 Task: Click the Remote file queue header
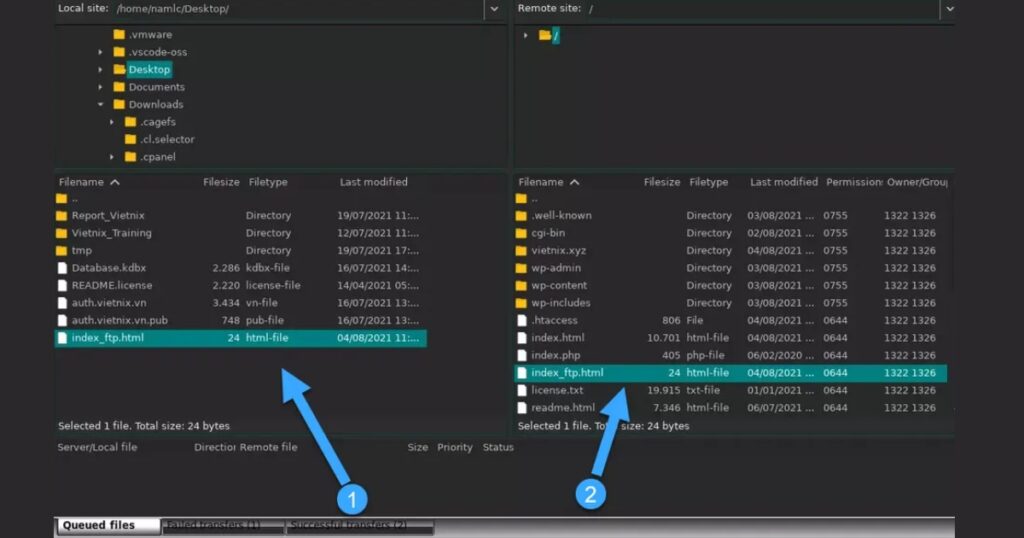(268, 447)
